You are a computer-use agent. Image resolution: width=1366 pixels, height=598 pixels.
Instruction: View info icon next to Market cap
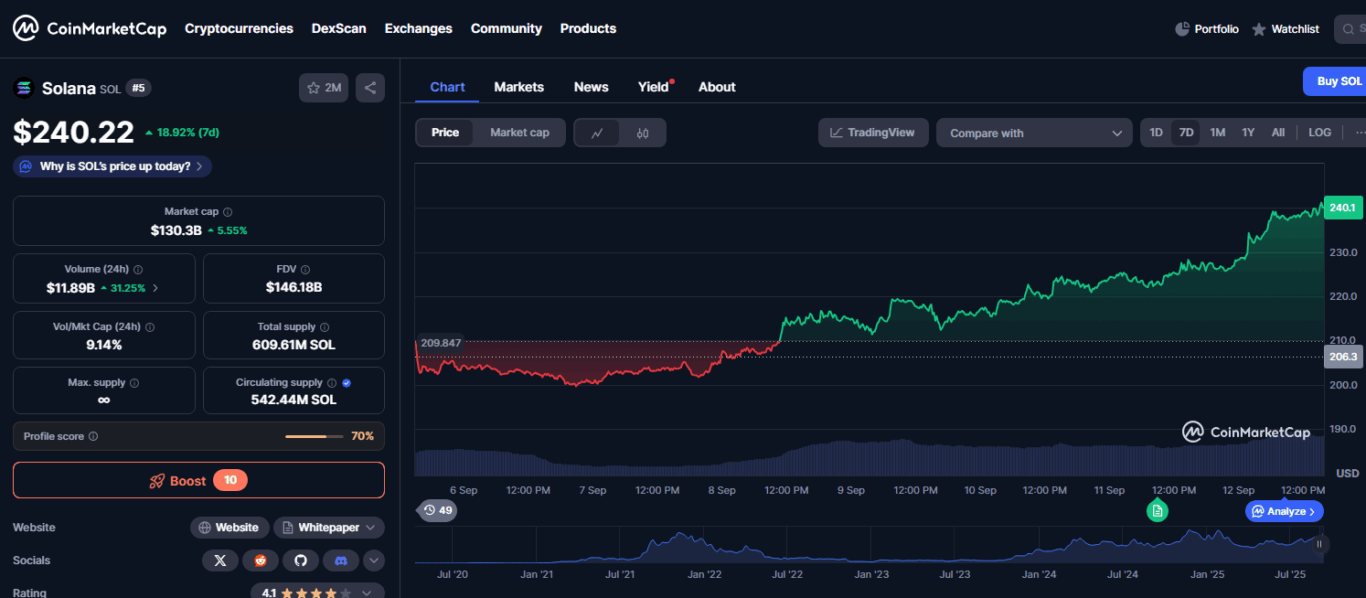click(x=228, y=212)
